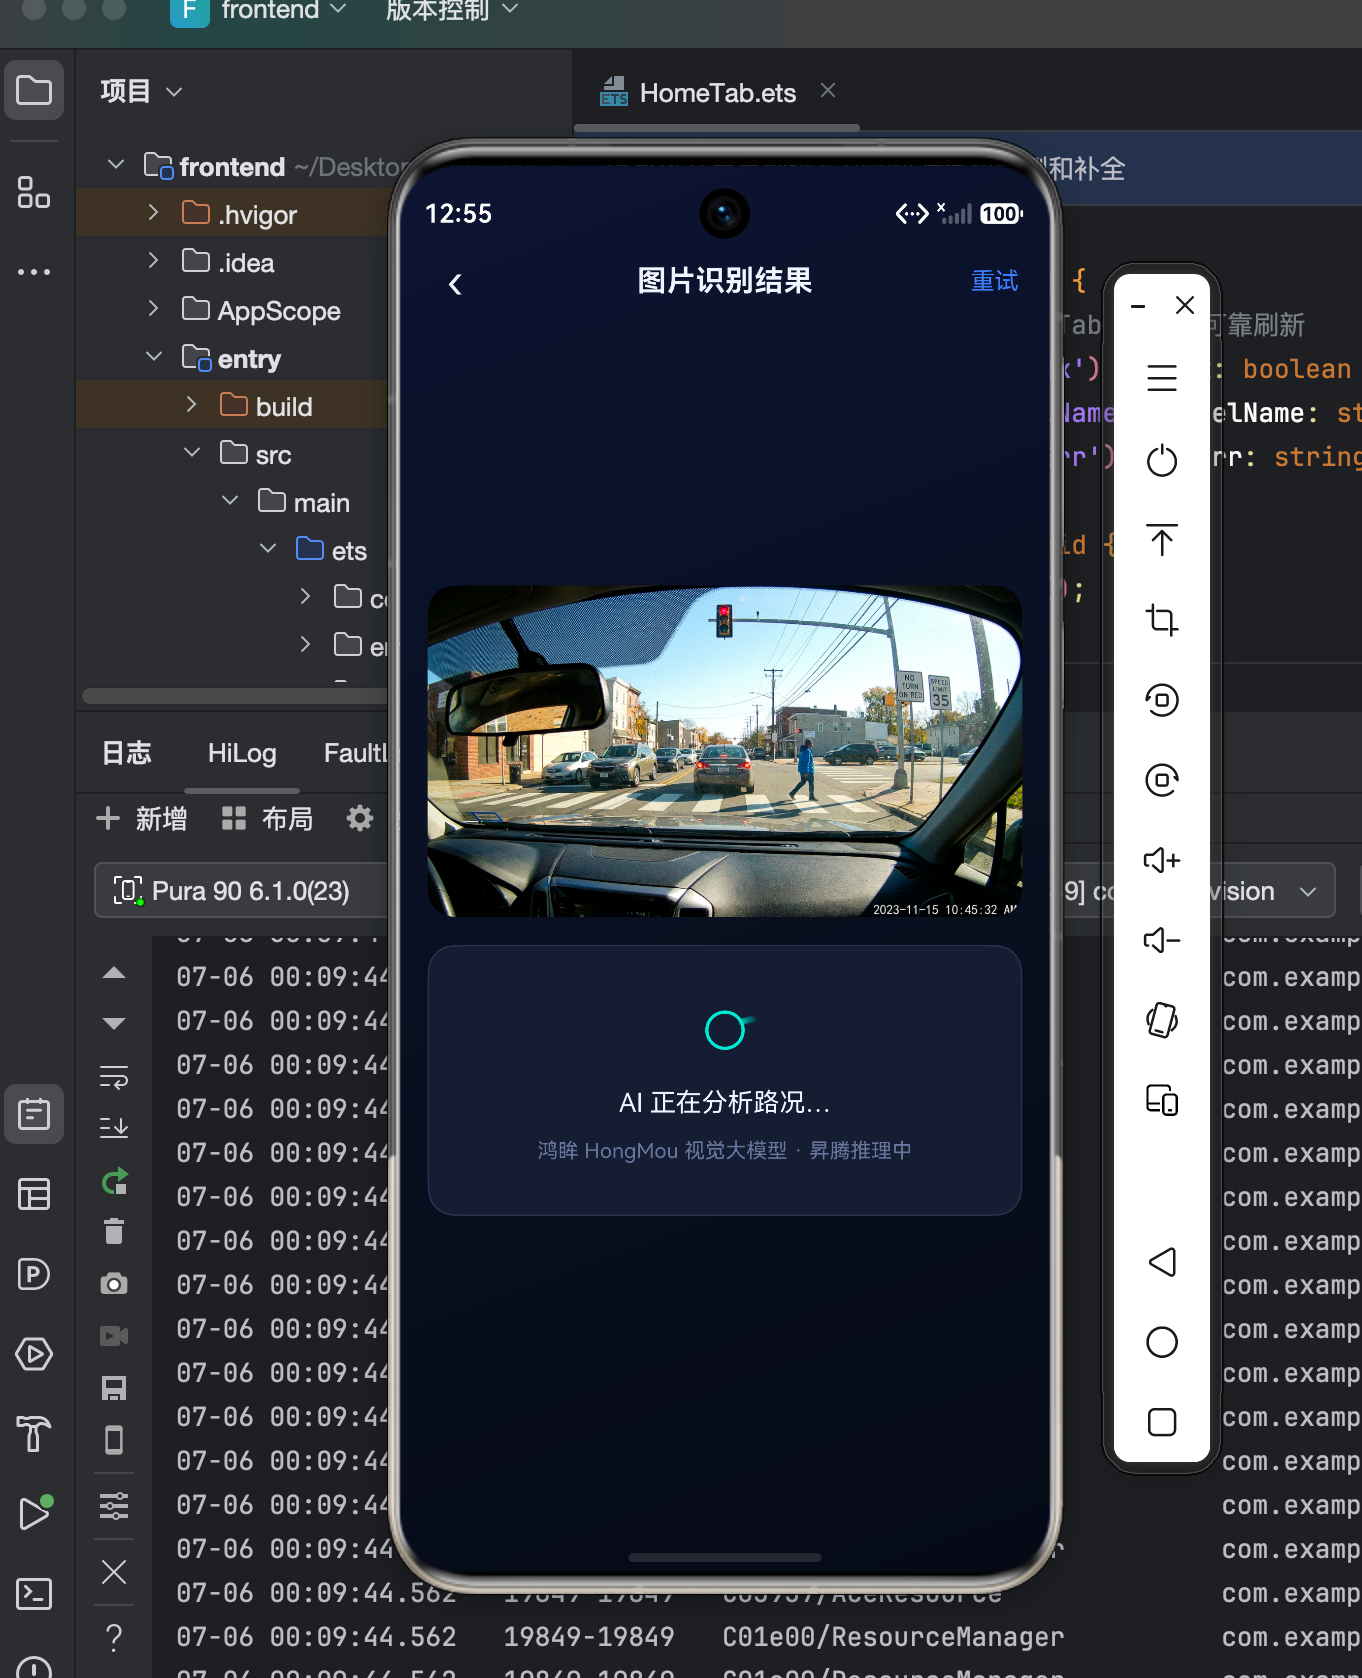Open the emulator toolbar hamburger menu
The height and width of the screenshot is (1678, 1362).
pyautogui.click(x=1162, y=378)
